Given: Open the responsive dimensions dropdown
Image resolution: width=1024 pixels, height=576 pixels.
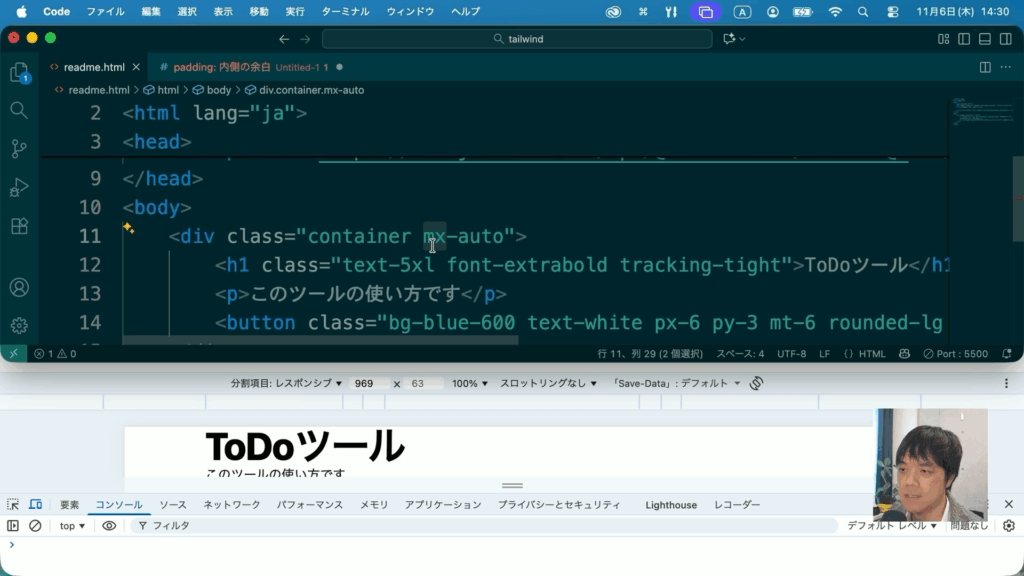Looking at the screenshot, I should 286,383.
